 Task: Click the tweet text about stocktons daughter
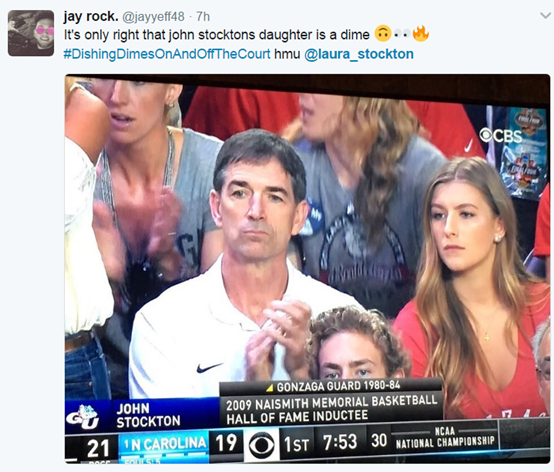click(217, 35)
